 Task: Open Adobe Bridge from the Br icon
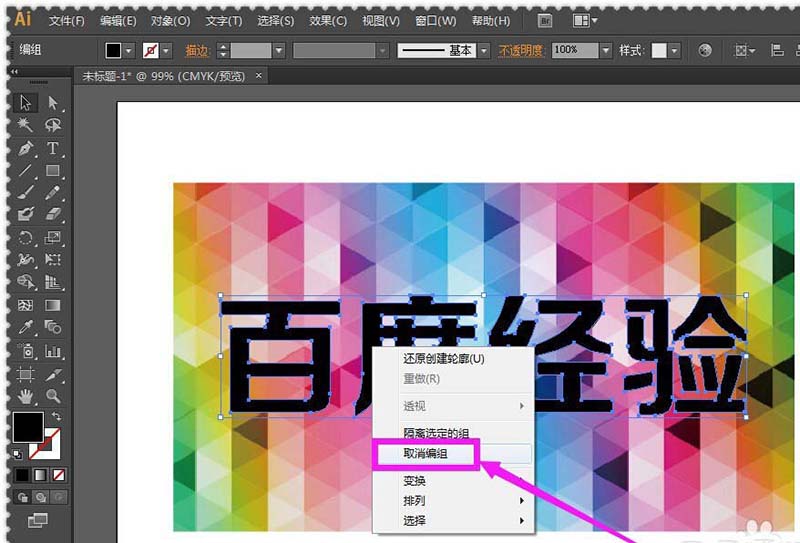point(545,20)
